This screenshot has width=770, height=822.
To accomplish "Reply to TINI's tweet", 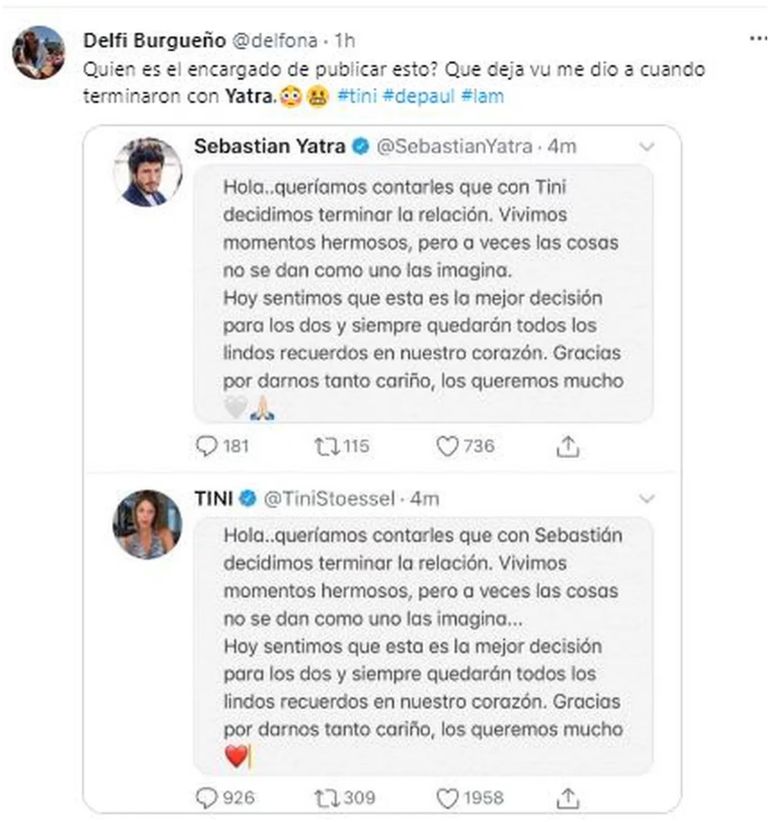I will tap(206, 798).
